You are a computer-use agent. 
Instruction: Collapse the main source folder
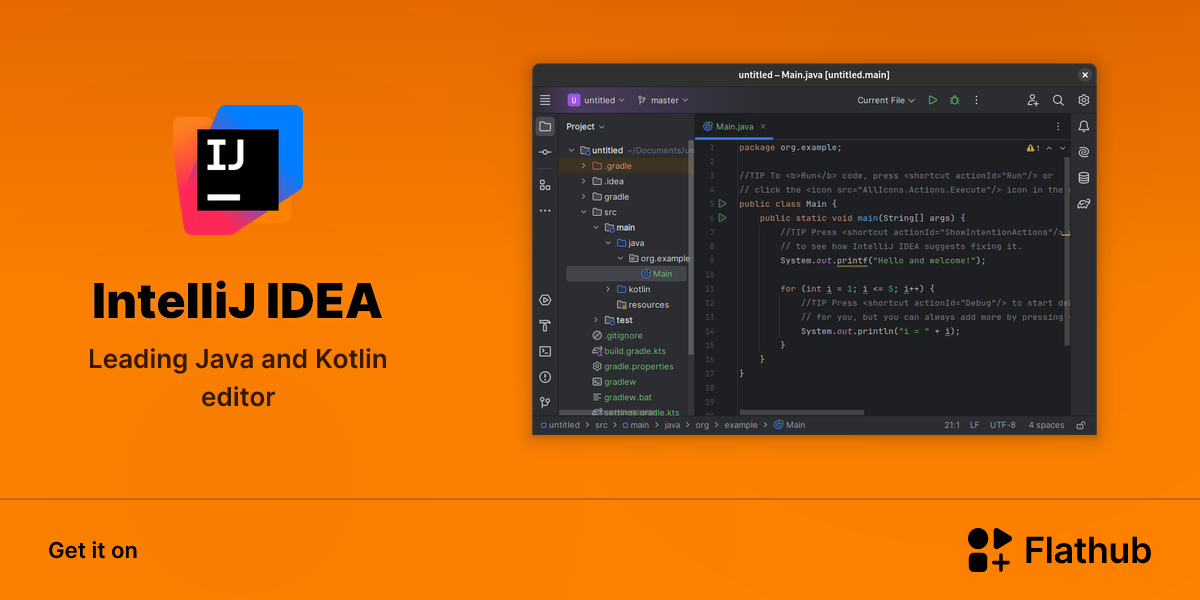point(596,228)
